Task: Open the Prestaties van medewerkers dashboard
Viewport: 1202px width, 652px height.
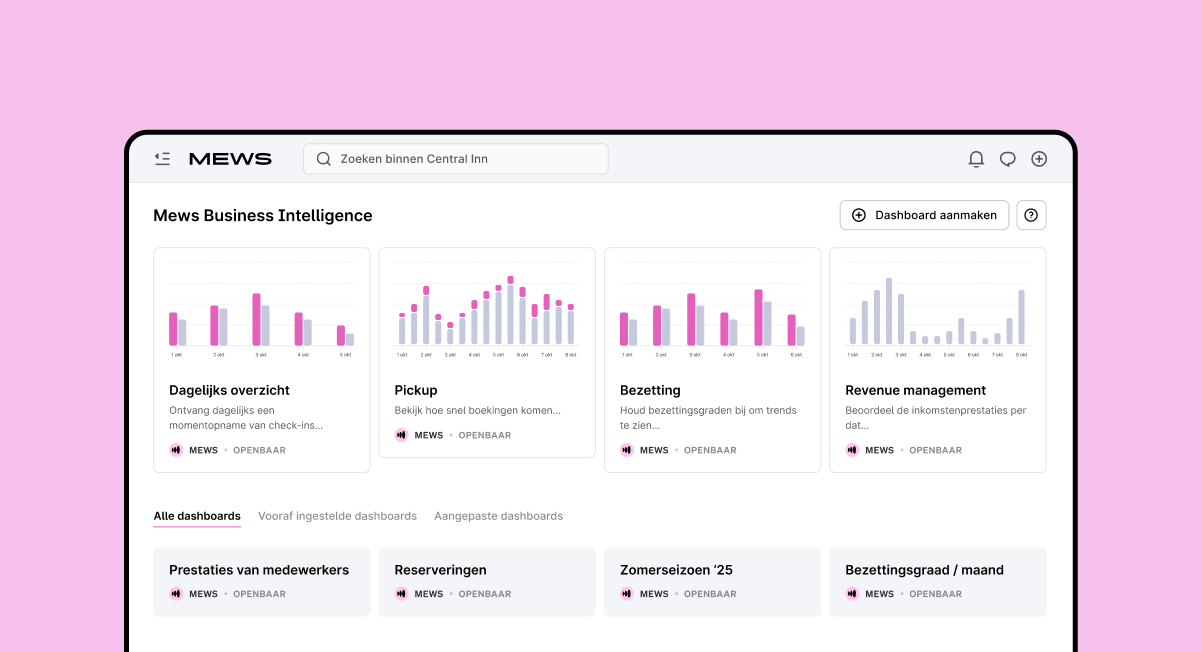Action: (x=260, y=571)
